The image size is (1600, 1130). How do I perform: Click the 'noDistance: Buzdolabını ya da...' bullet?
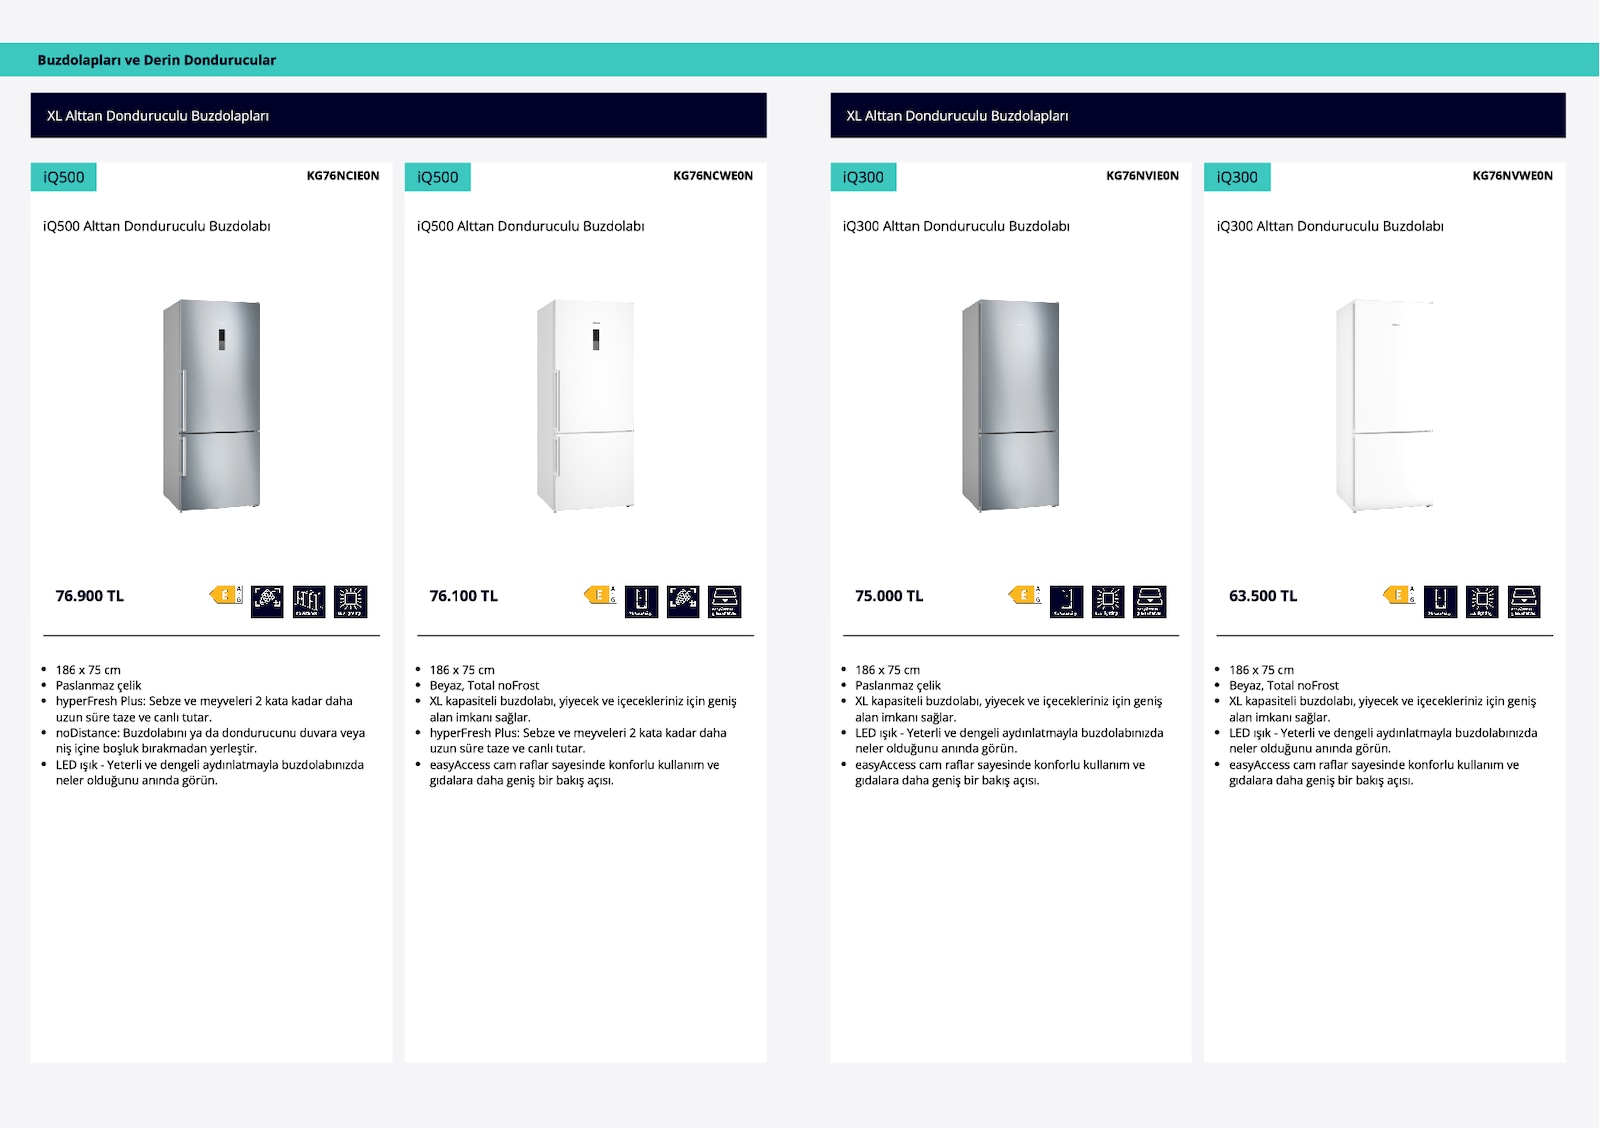pos(211,741)
